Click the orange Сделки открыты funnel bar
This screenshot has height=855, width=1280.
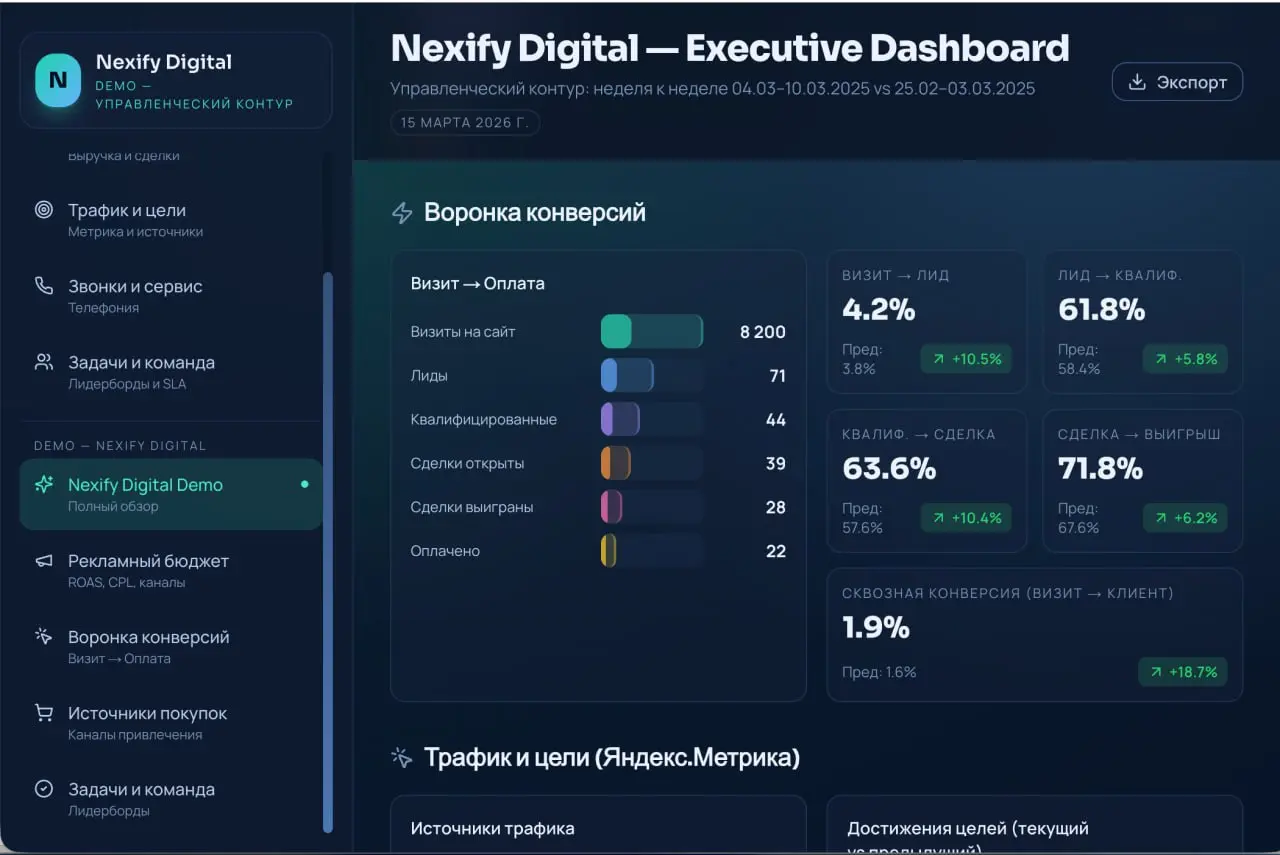(616, 463)
